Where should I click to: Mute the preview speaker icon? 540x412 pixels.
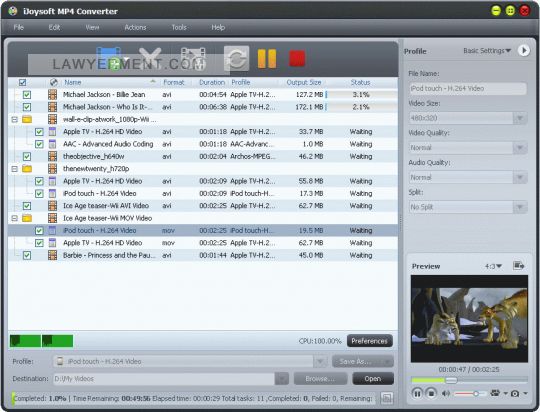coord(446,393)
